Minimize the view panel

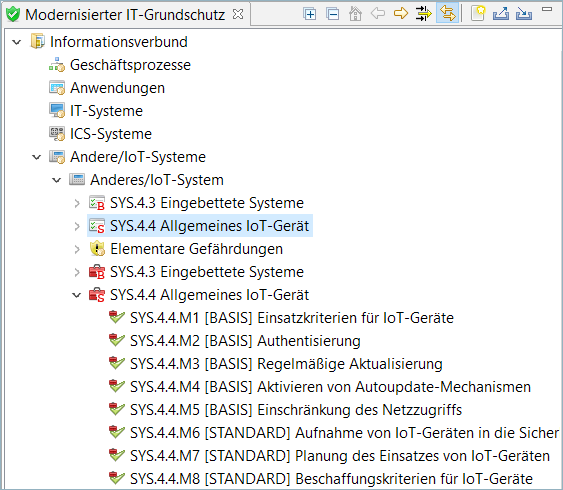coord(547,9)
